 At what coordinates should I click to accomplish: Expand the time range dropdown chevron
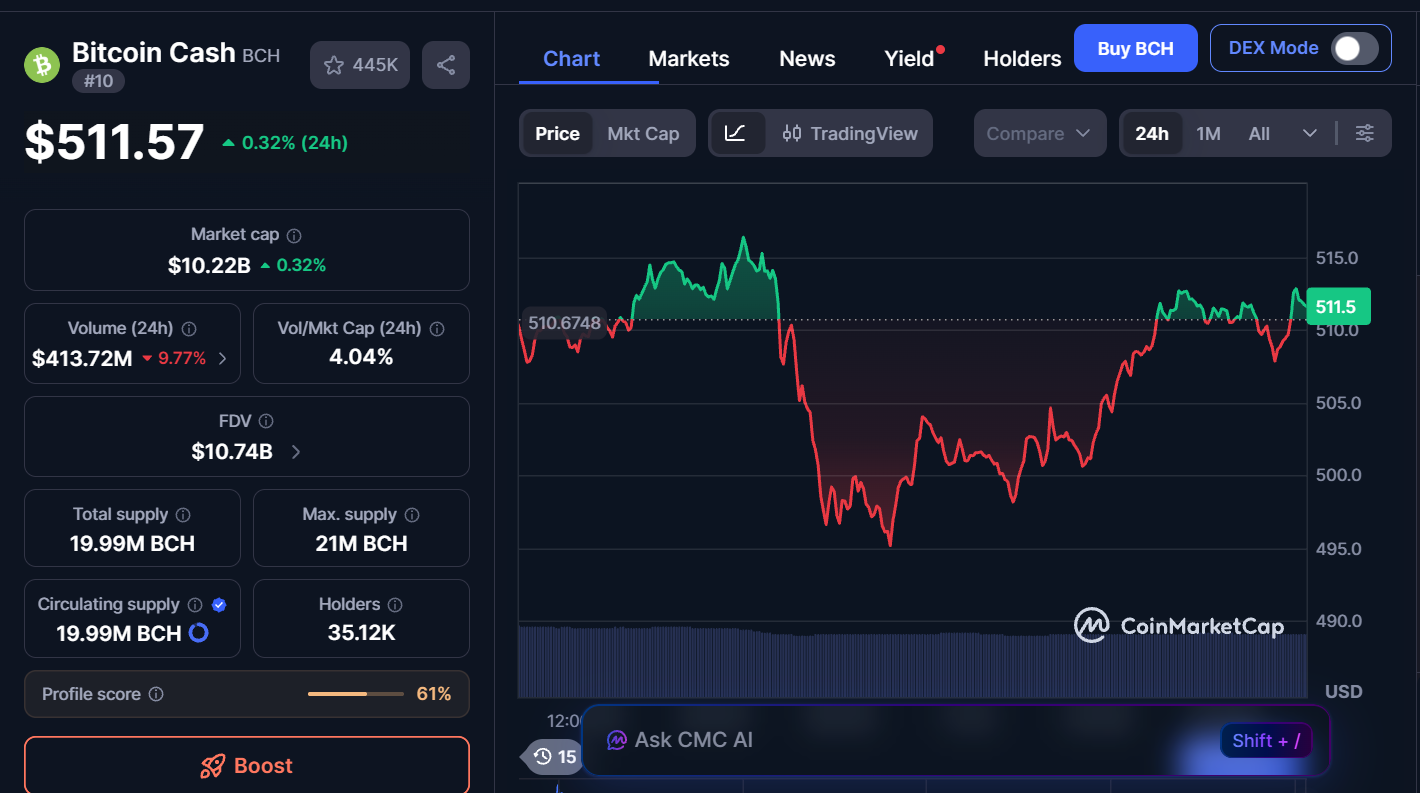(x=1310, y=133)
